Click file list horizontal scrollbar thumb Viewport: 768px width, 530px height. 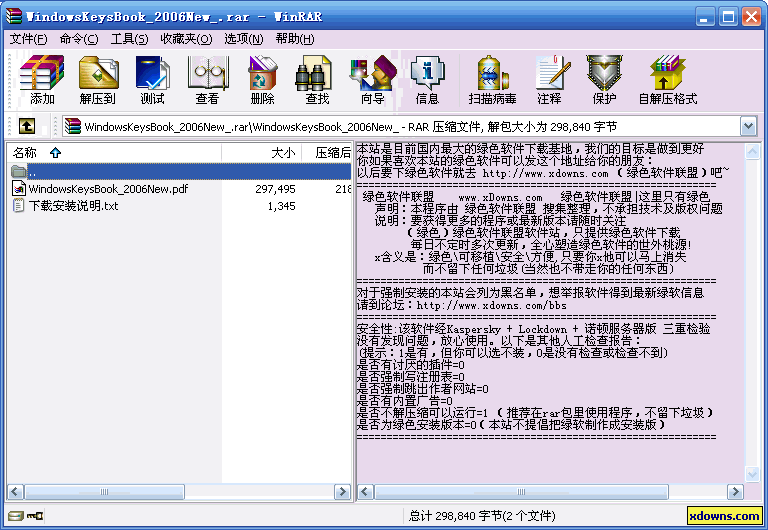[x=104, y=491]
